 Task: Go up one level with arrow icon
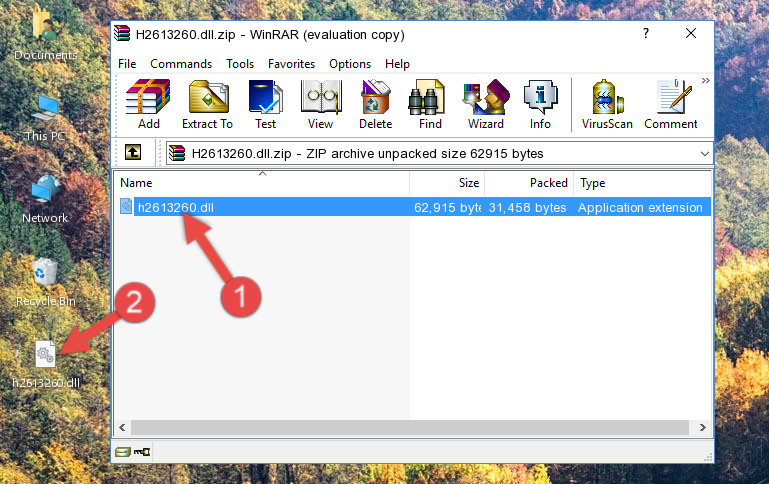click(133, 153)
